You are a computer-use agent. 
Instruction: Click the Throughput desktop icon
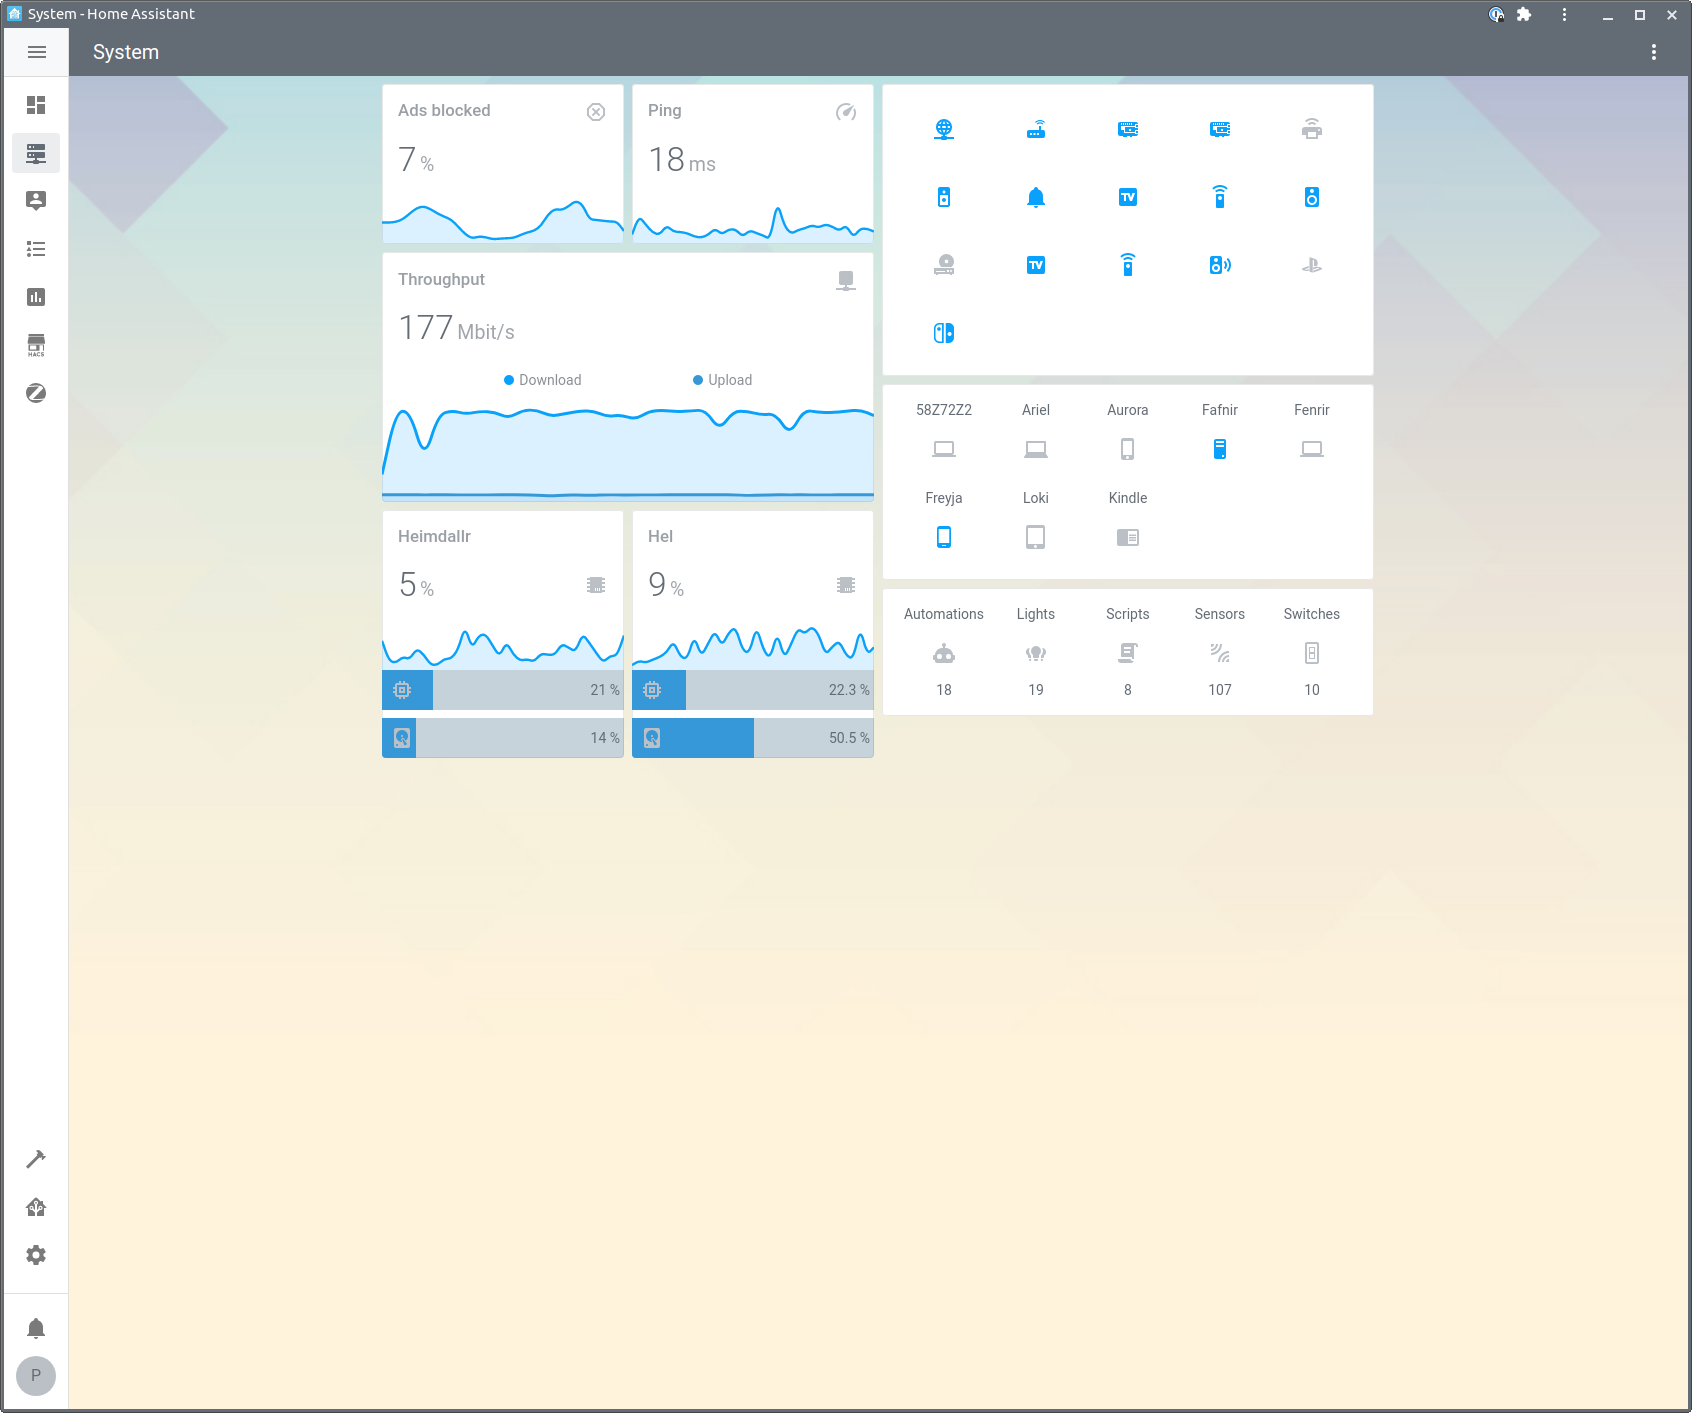pyautogui.click(x=846, y=281)
